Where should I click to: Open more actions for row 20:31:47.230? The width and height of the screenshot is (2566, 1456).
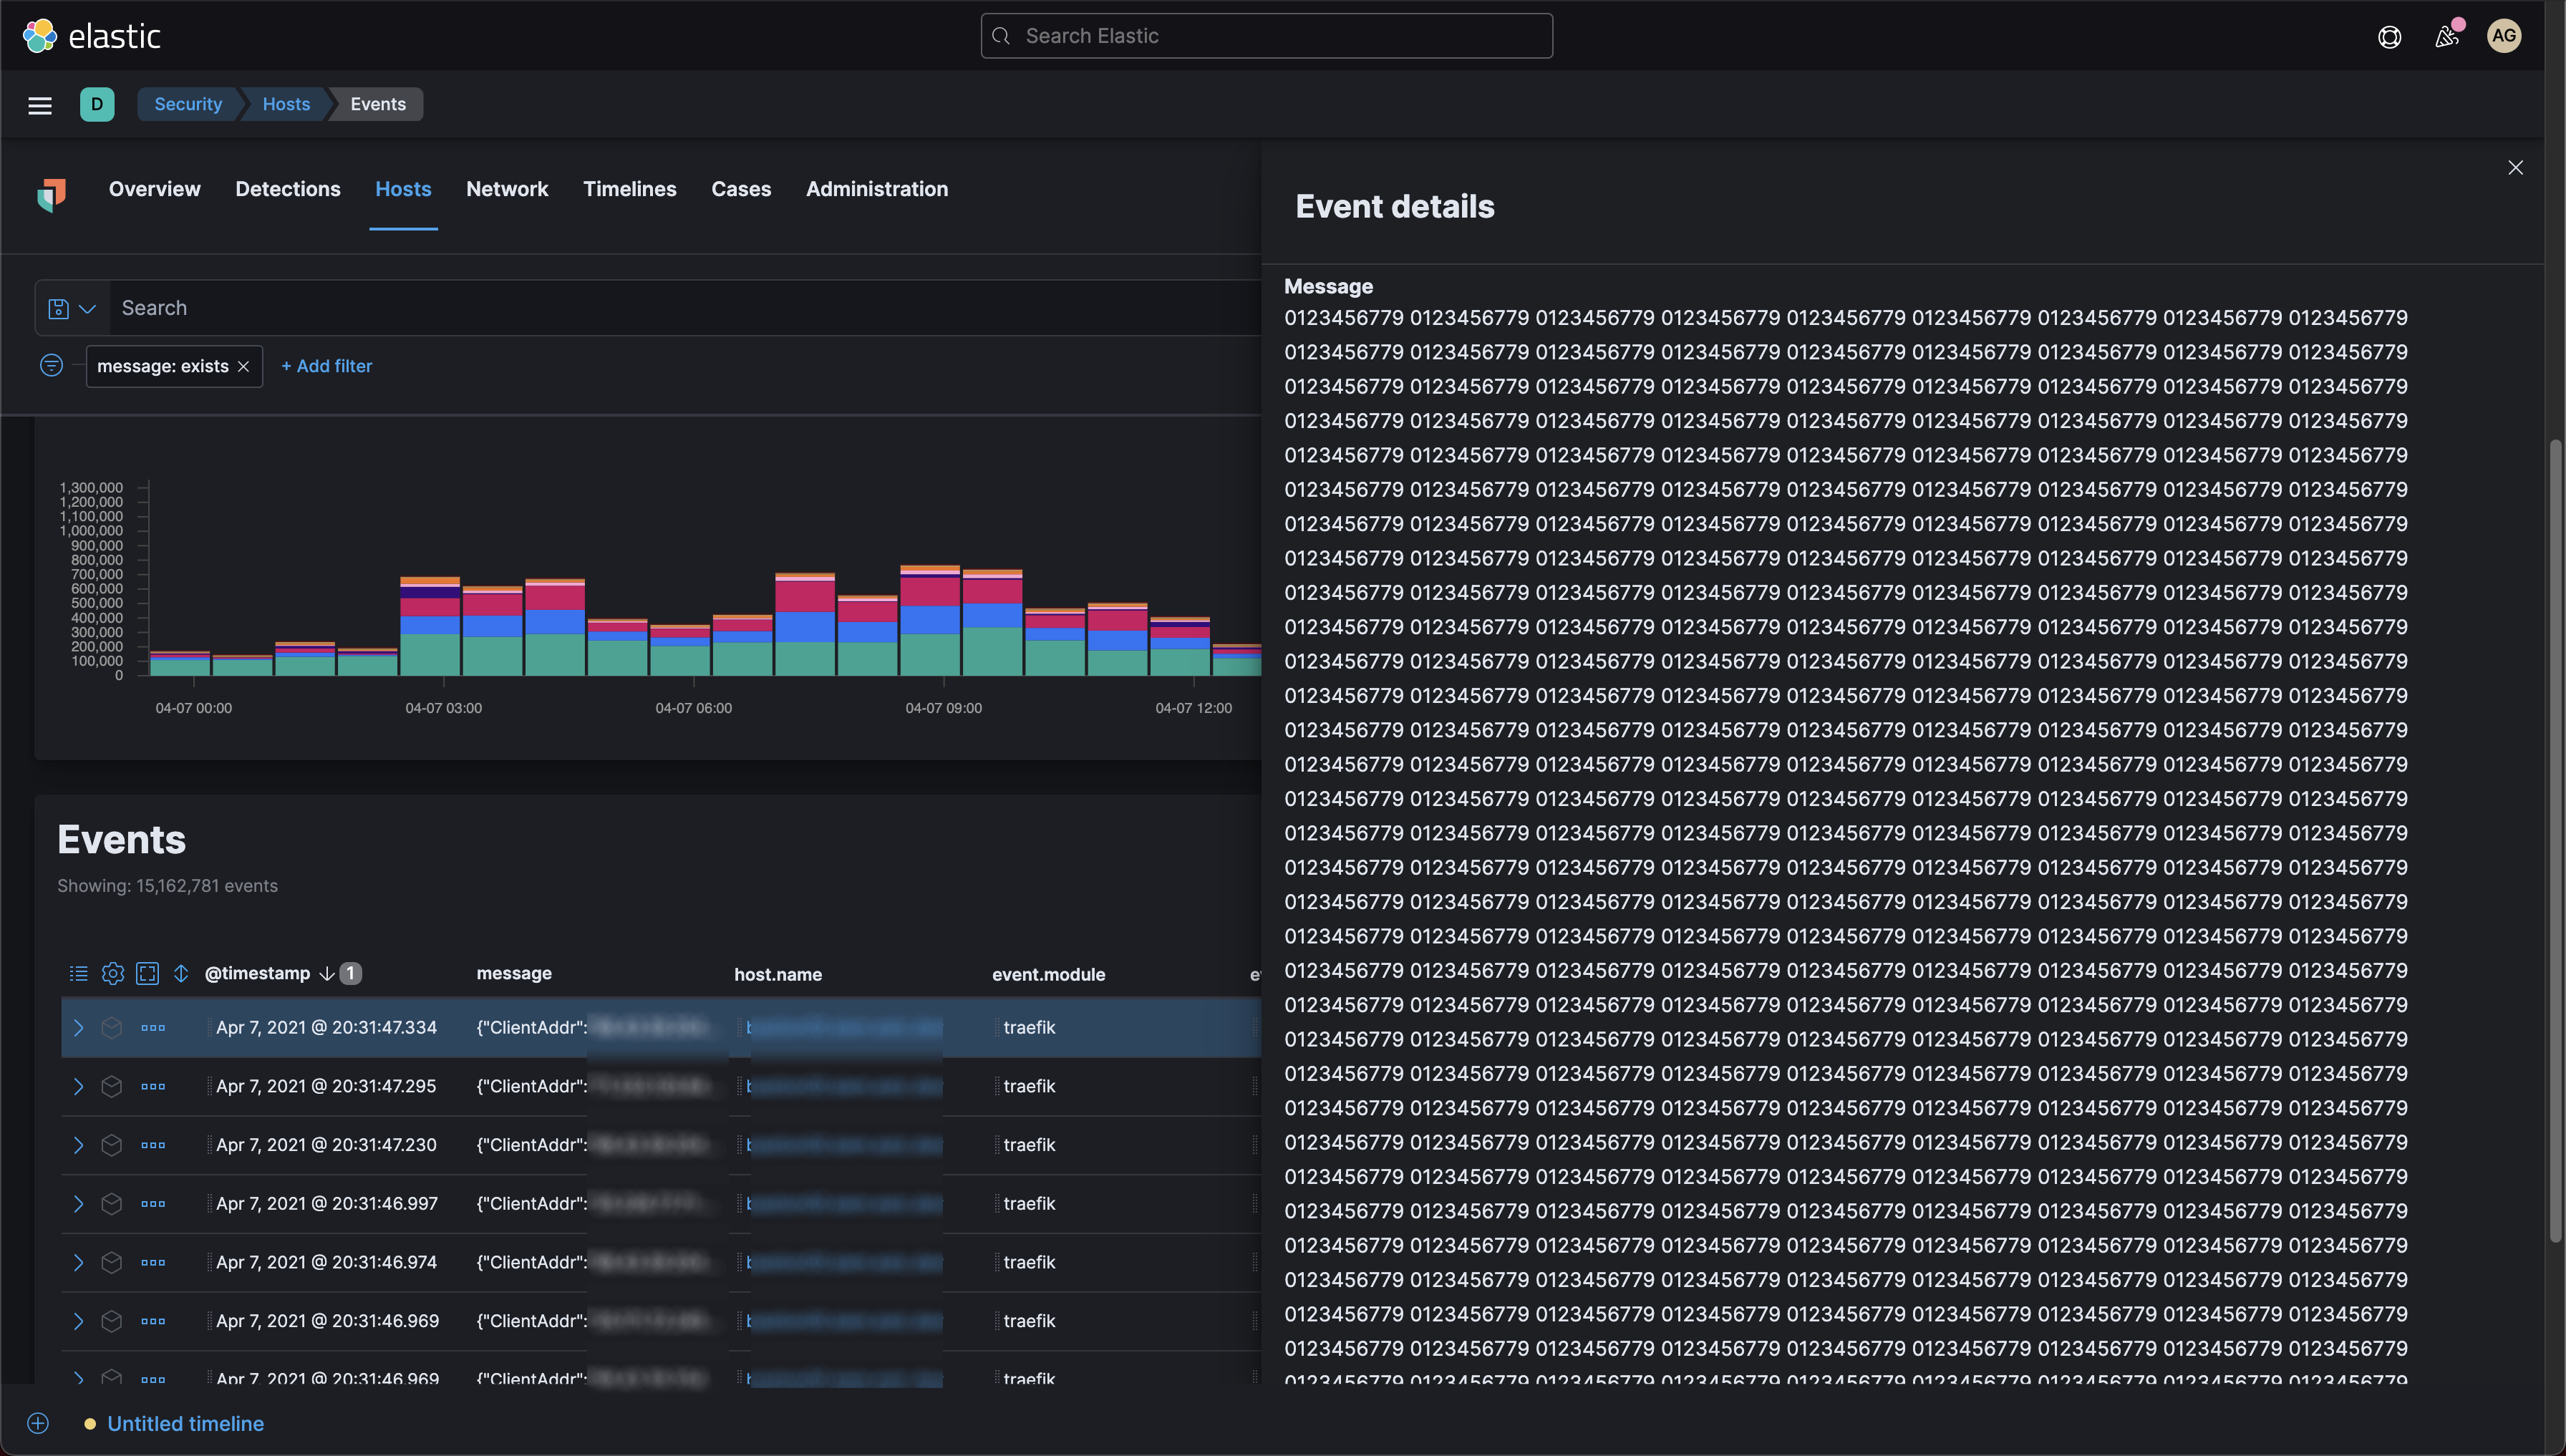coord(153,1145)
